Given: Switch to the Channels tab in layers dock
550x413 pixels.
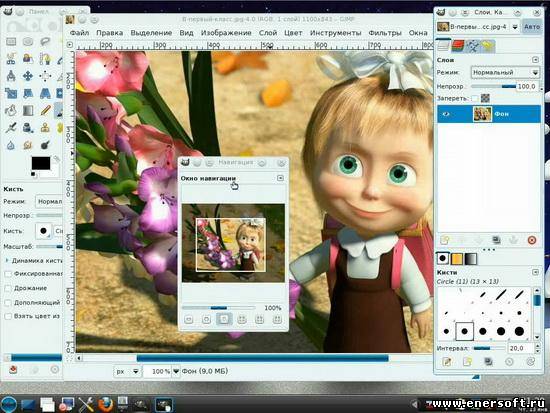Looking at the screenshot, I should click(458, 46).
